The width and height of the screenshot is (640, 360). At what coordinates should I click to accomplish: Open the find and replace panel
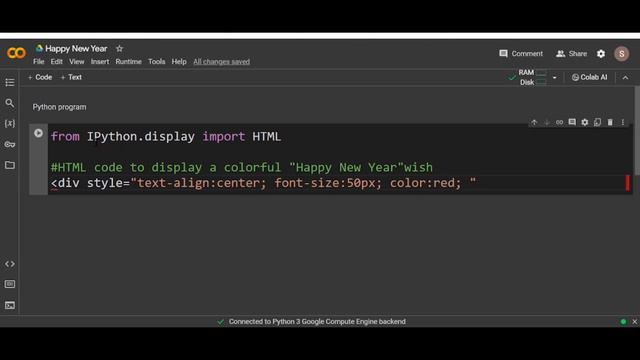(x=10, y=103)
